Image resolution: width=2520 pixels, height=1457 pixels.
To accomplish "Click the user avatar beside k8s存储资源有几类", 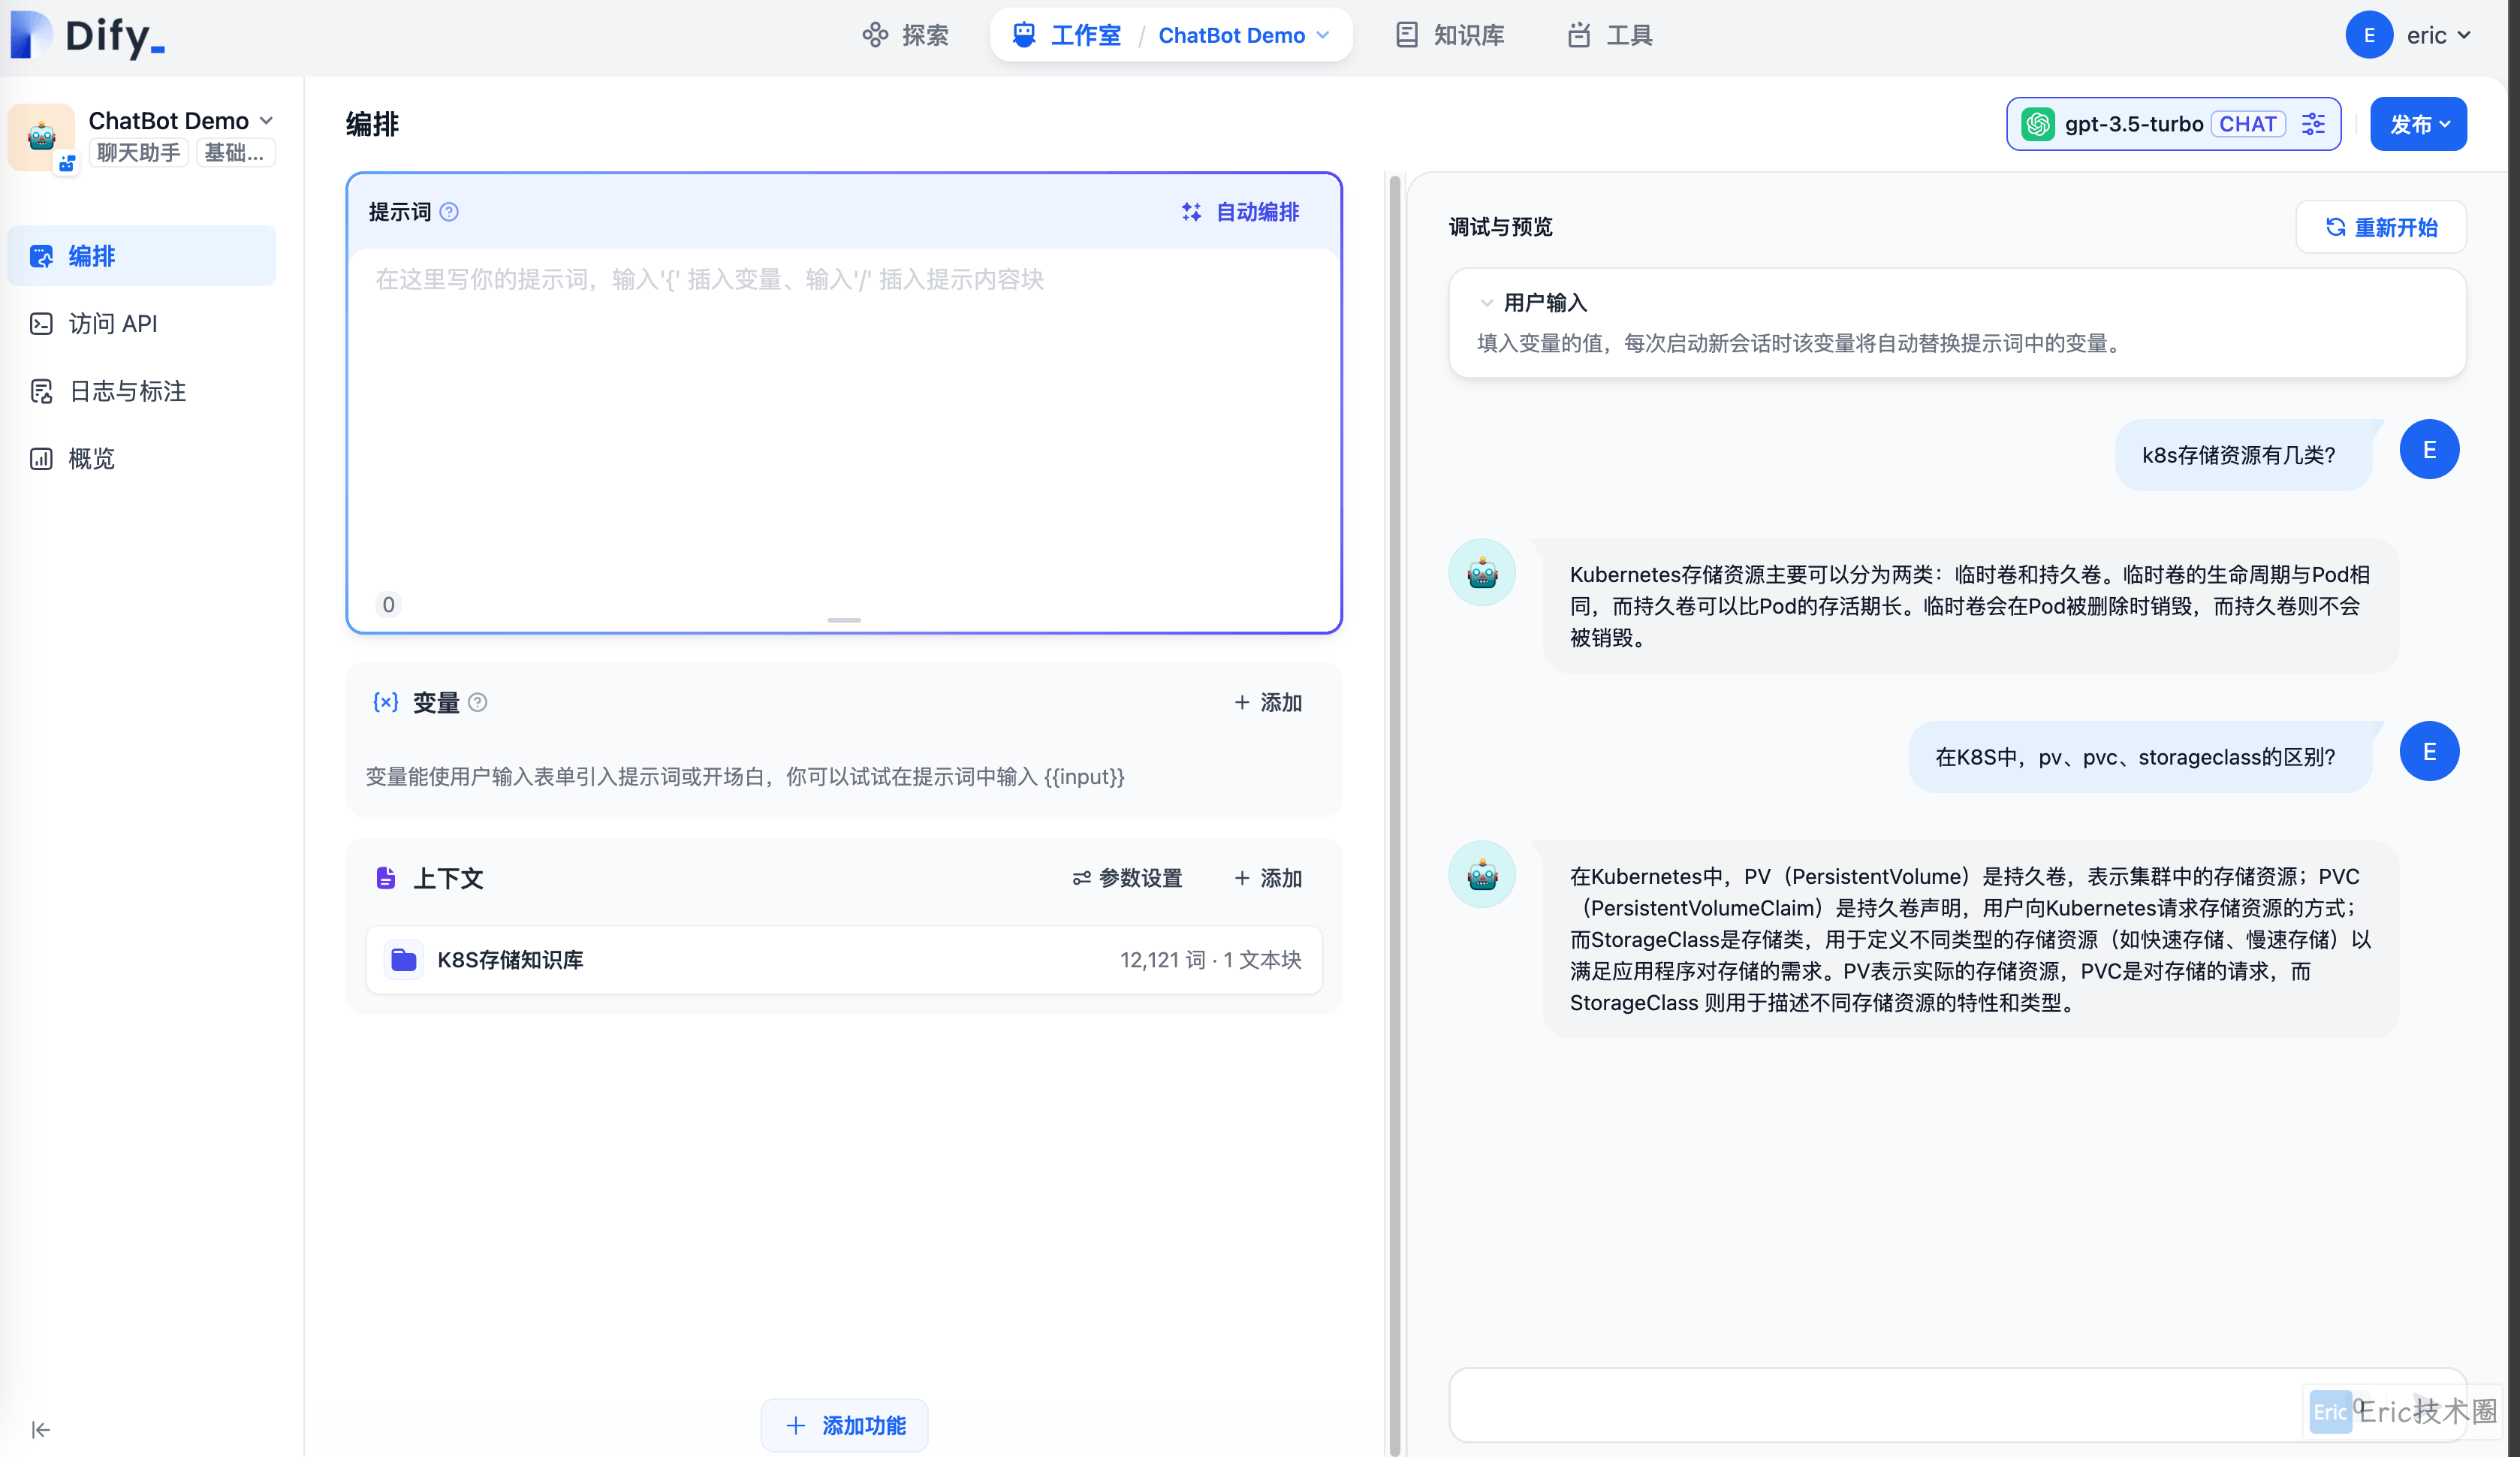I will tap(2429, 450).
